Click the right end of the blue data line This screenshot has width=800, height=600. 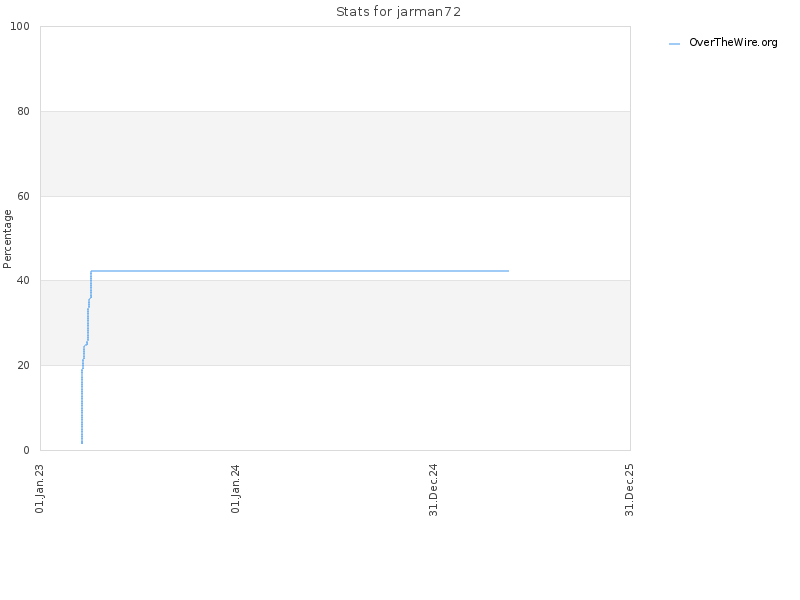coord(508,271)
